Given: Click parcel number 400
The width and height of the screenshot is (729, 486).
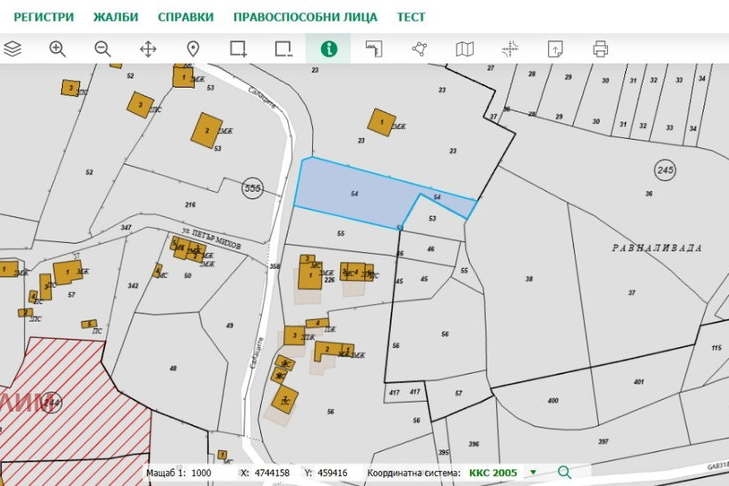Looking at the screenshot, I should (x=553, y=400).
